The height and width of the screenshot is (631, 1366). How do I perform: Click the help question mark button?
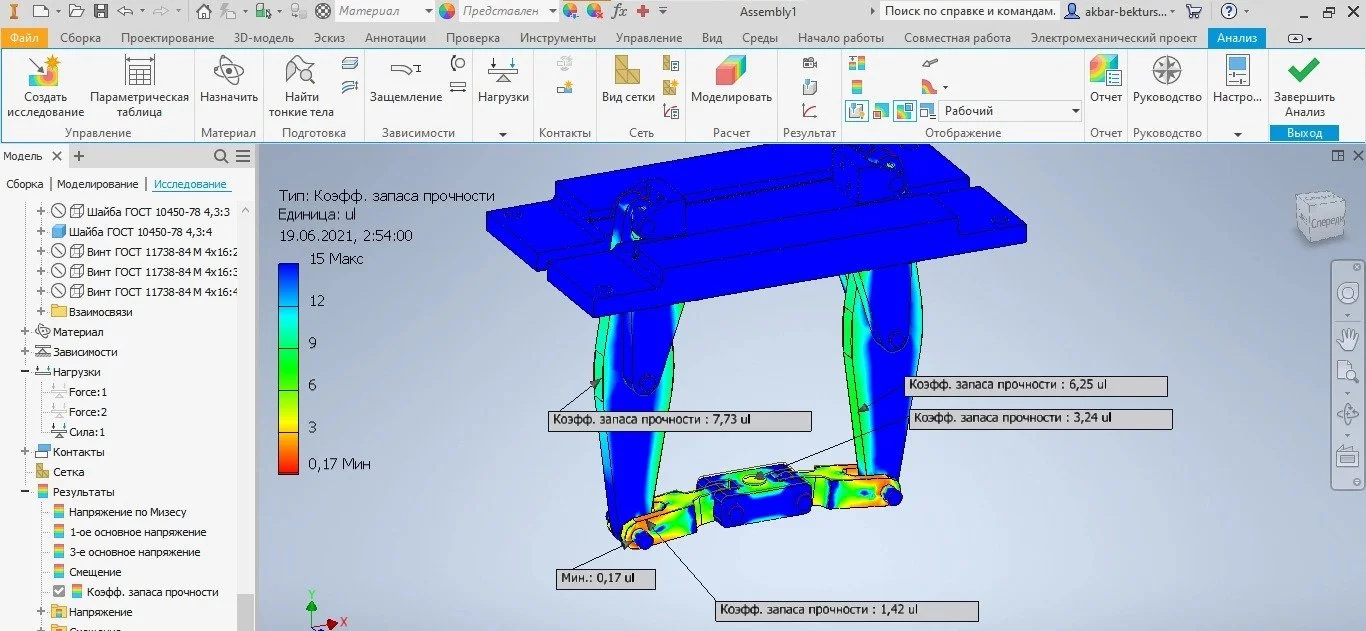click(x=1229, y=11)
